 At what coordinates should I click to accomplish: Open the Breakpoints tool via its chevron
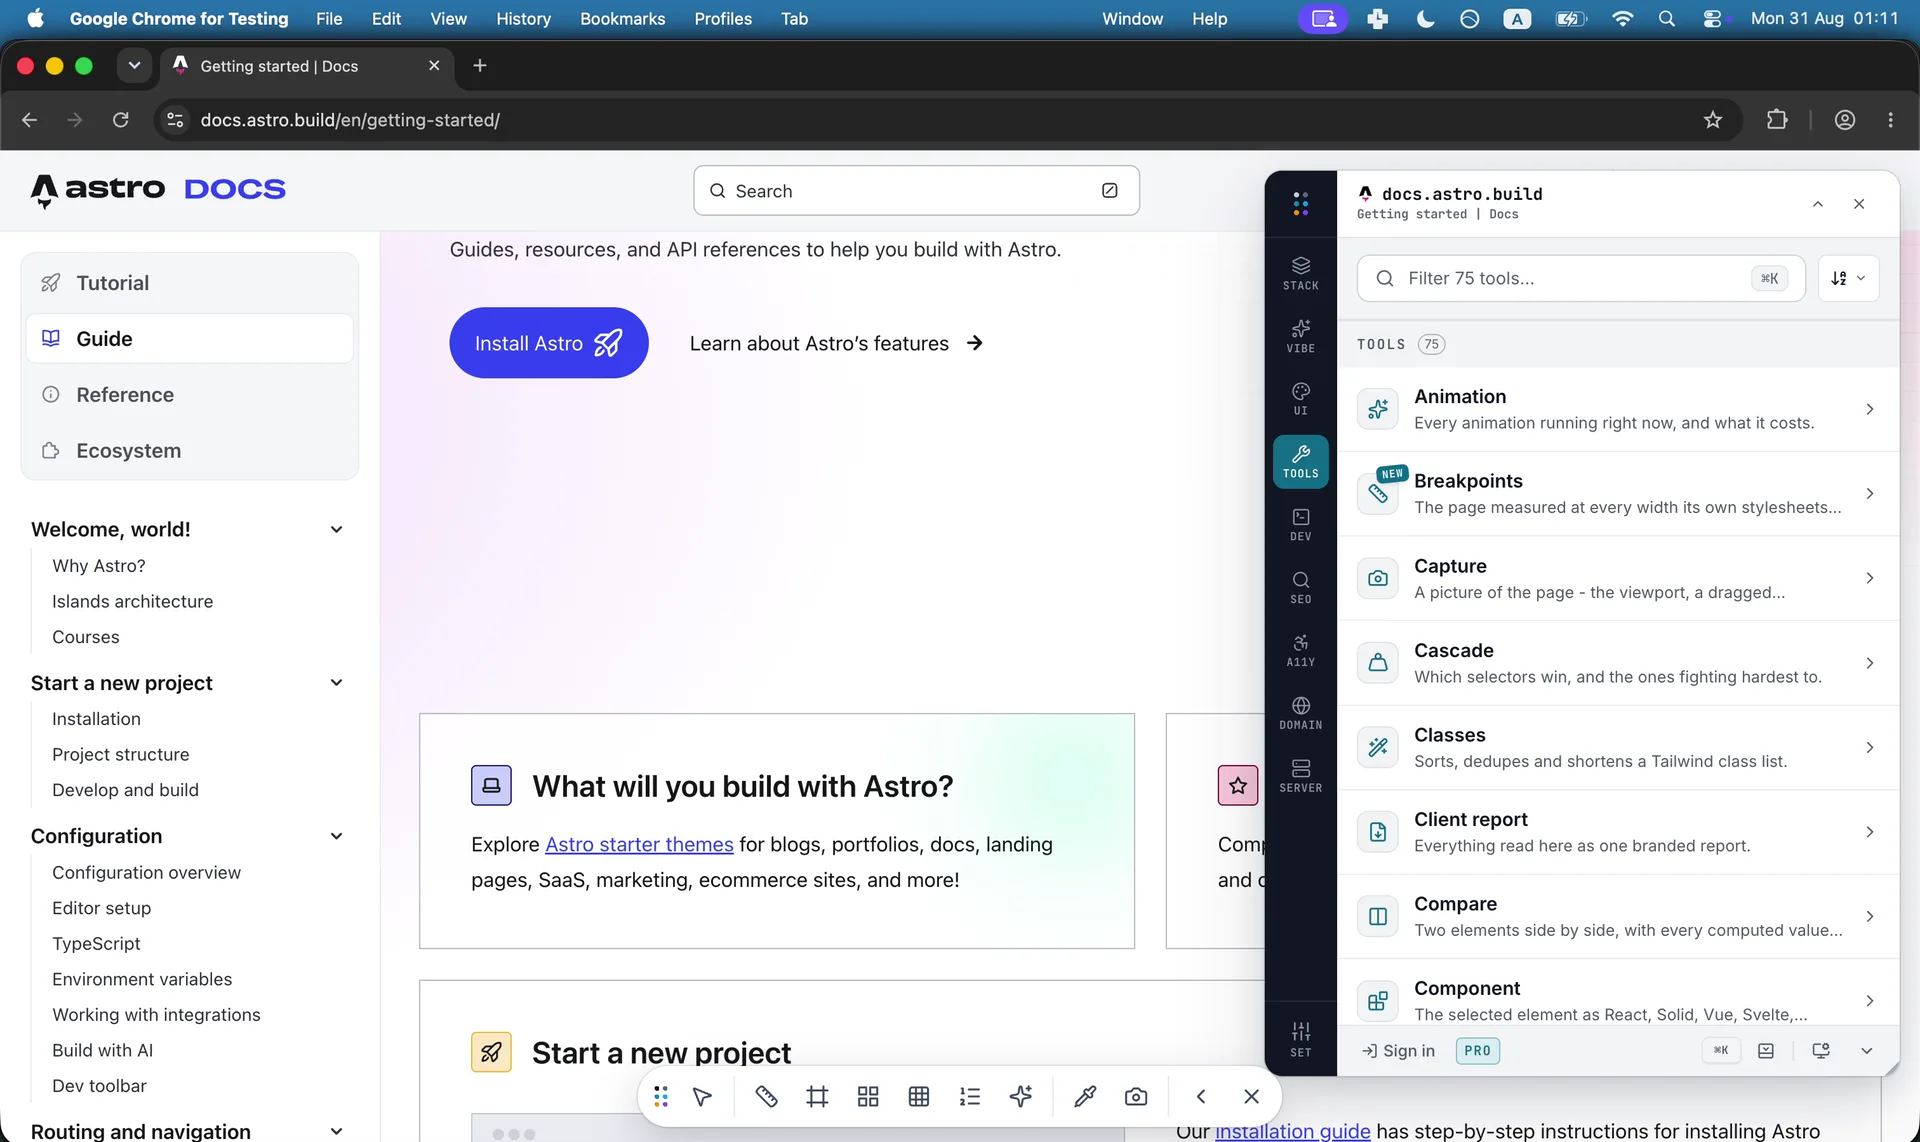click(x=1869, y=494)
